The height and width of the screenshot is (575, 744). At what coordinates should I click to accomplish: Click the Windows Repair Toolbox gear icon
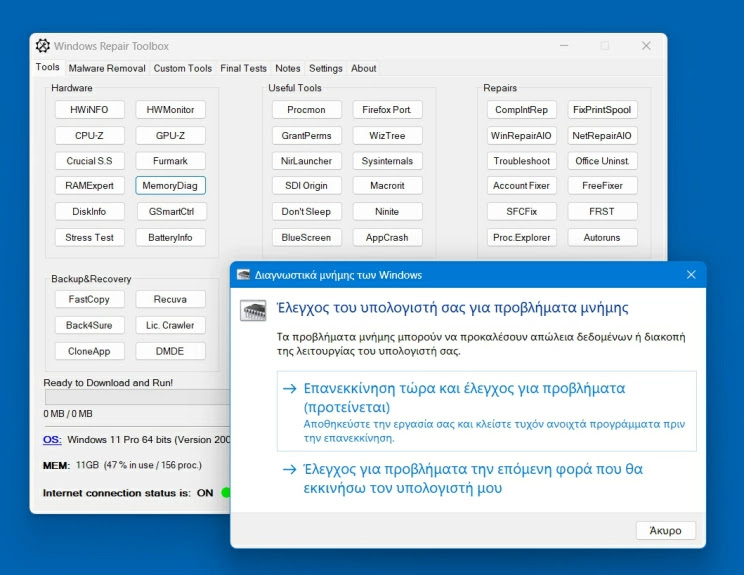[x=43, y=46]
